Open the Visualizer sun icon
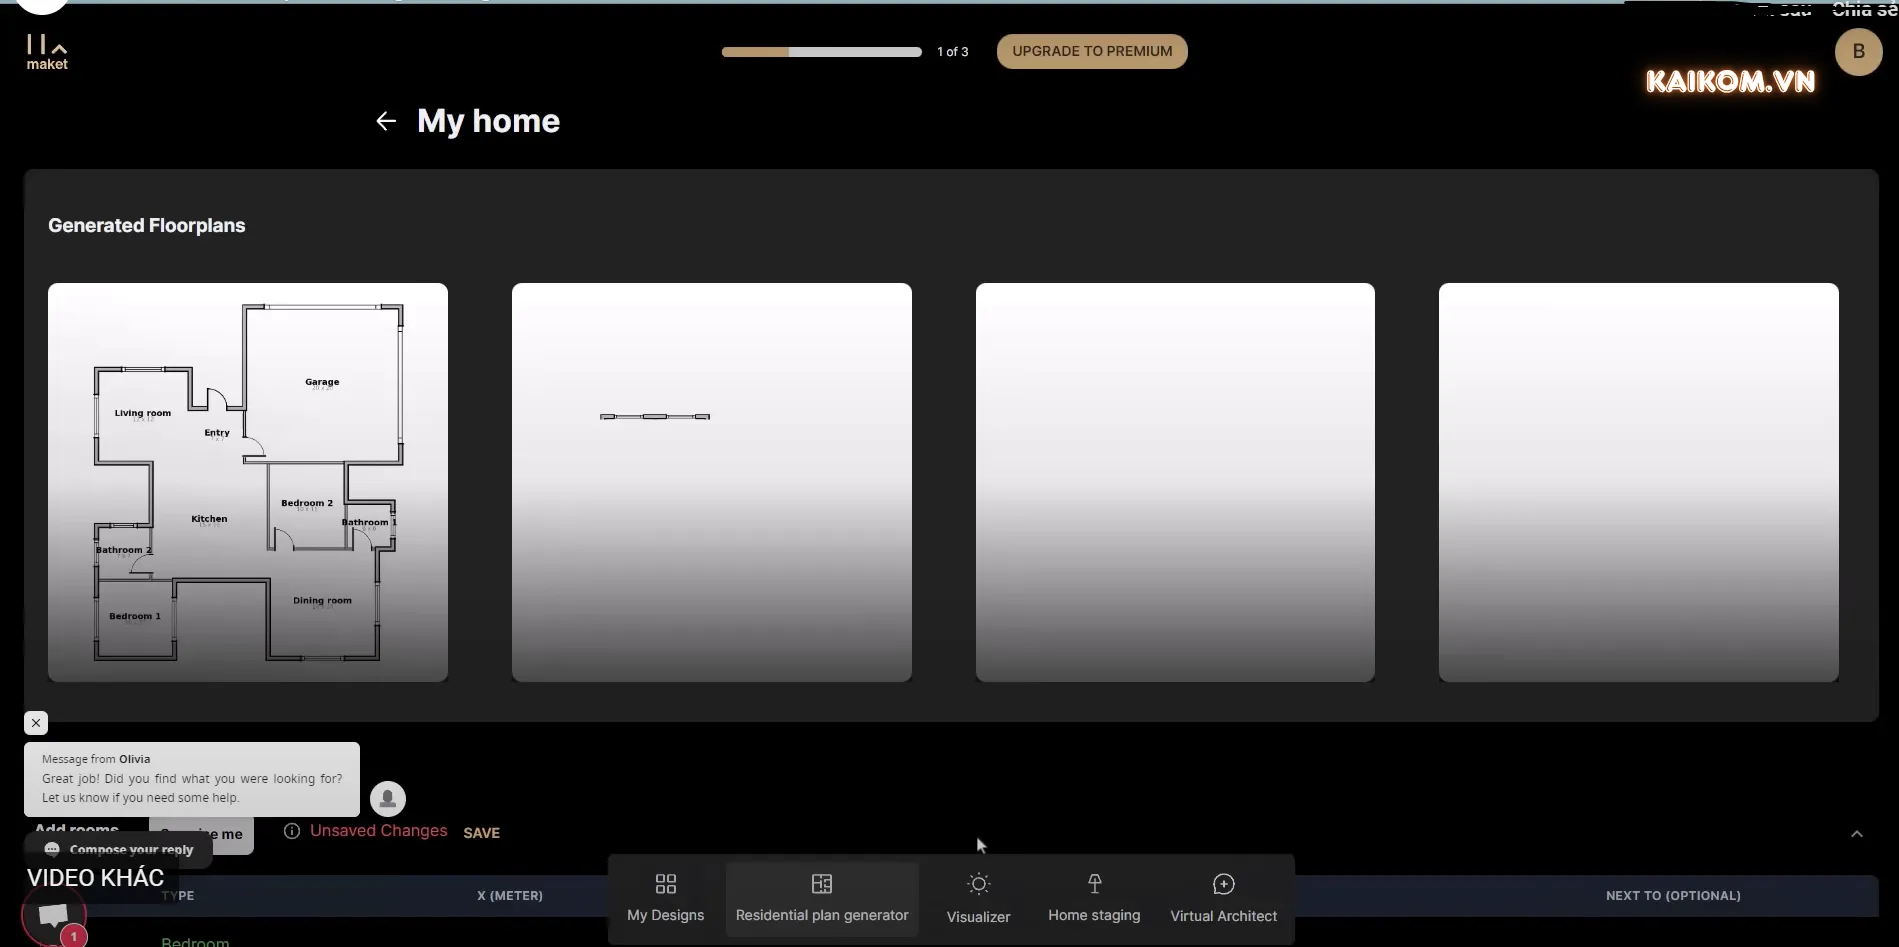The width and height of the screenshot is (1899, 947). point(978,884)
